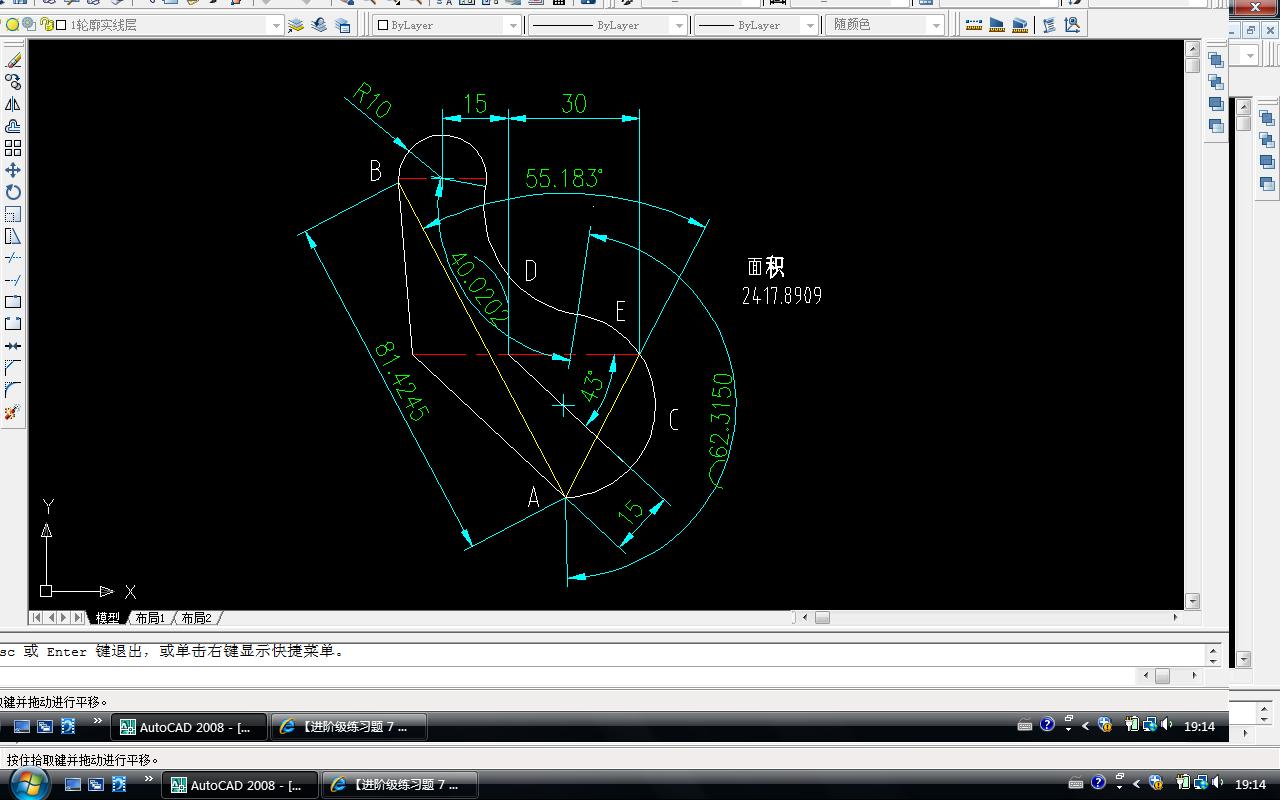Switch to the 模型 tab
The image size is (1280, 800).
107,618
